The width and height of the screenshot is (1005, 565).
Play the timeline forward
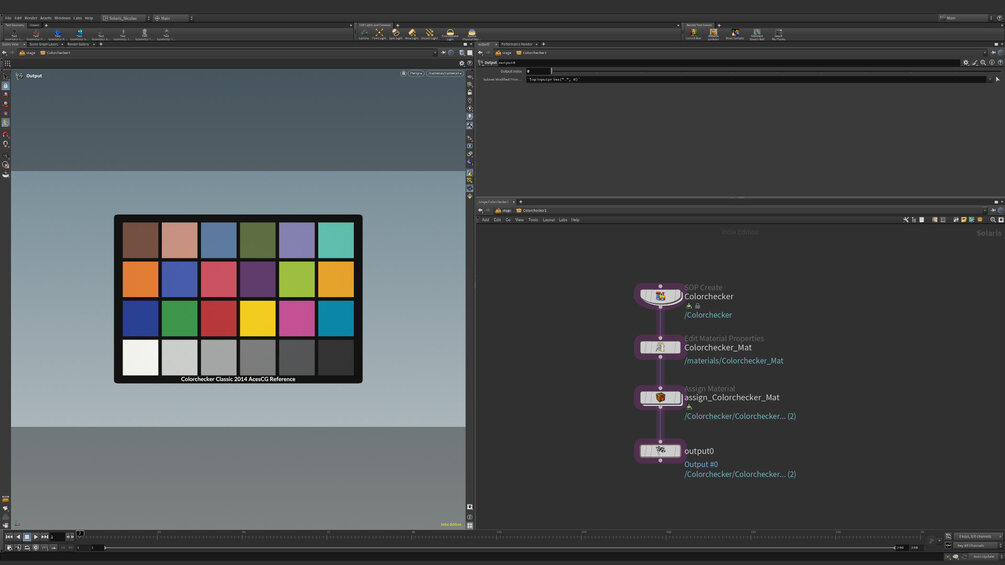click(35, 537)
